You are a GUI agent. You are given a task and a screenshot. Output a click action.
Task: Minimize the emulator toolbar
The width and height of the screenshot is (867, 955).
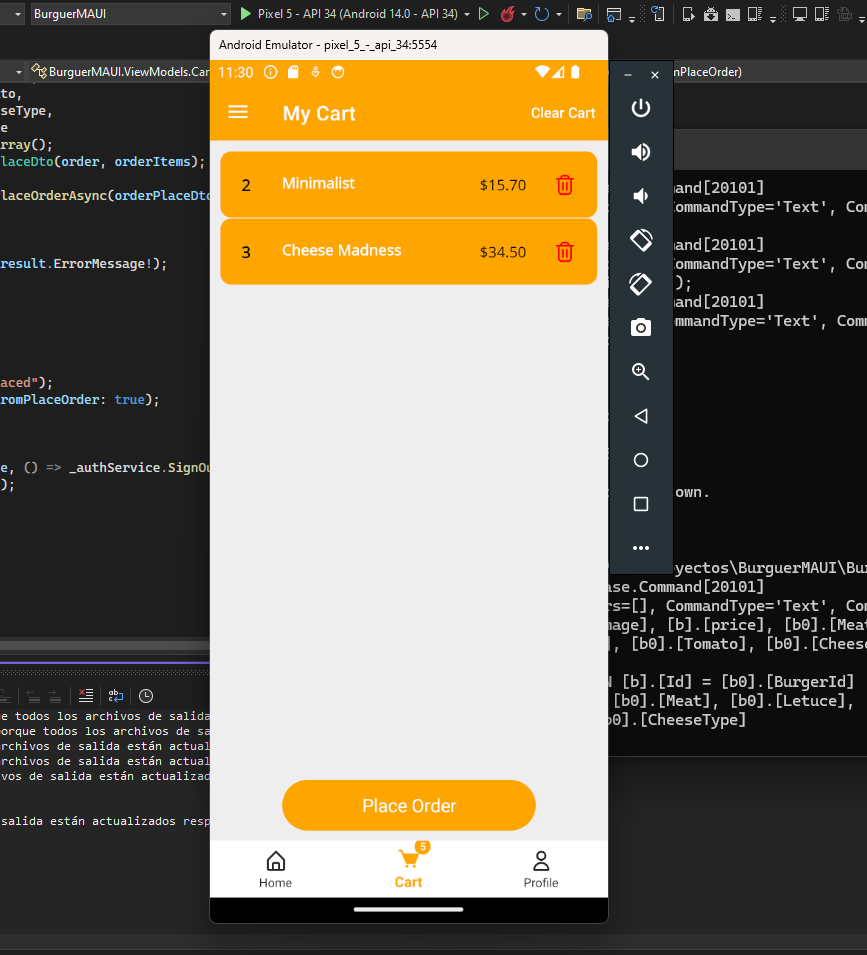pyautogui.click(x=628, y=75)
